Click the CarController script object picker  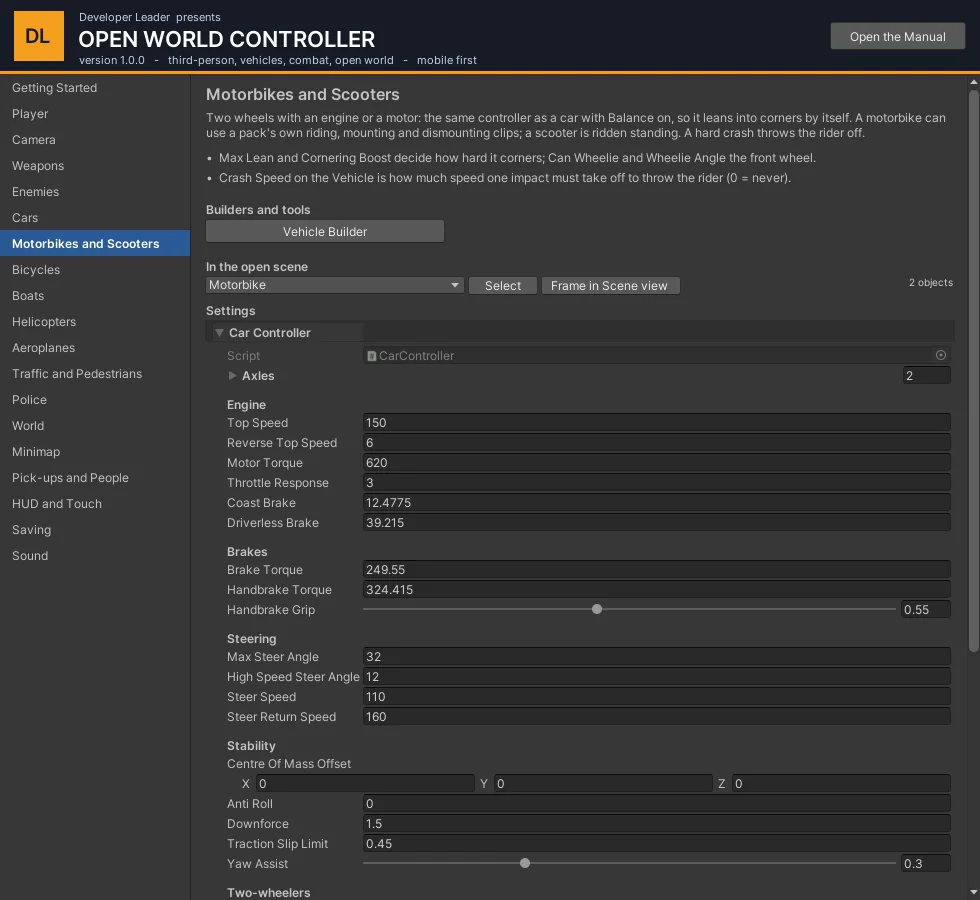click(x=941, y=355)
